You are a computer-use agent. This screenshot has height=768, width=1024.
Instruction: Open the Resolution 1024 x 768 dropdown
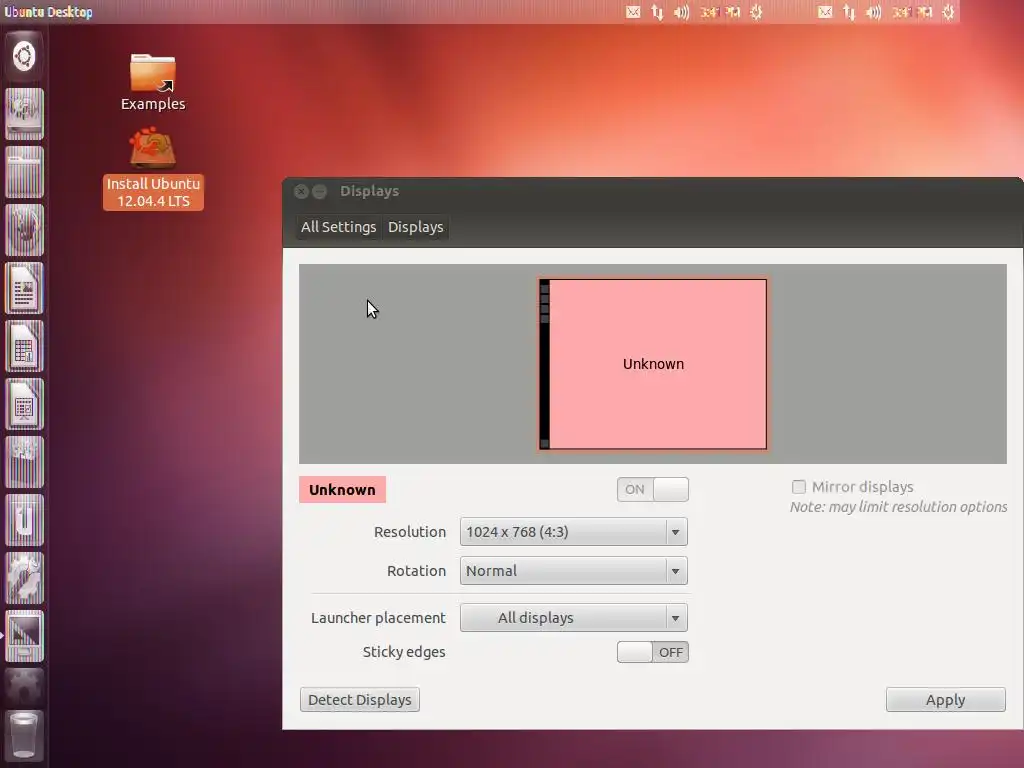(573, 532)
